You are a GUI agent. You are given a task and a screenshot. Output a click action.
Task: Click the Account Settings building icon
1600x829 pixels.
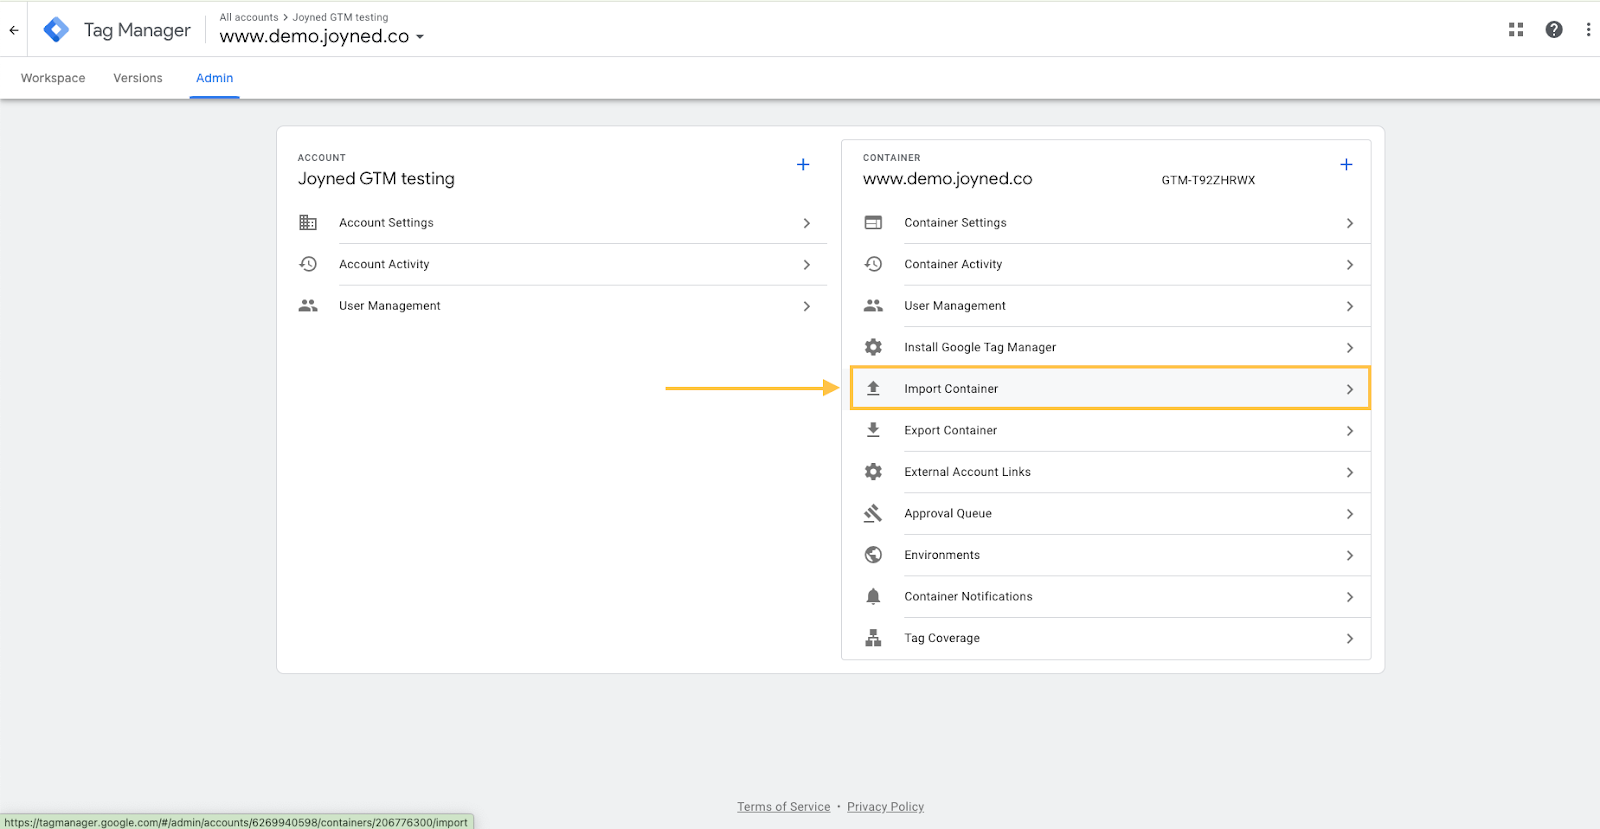tap(308, 223)
